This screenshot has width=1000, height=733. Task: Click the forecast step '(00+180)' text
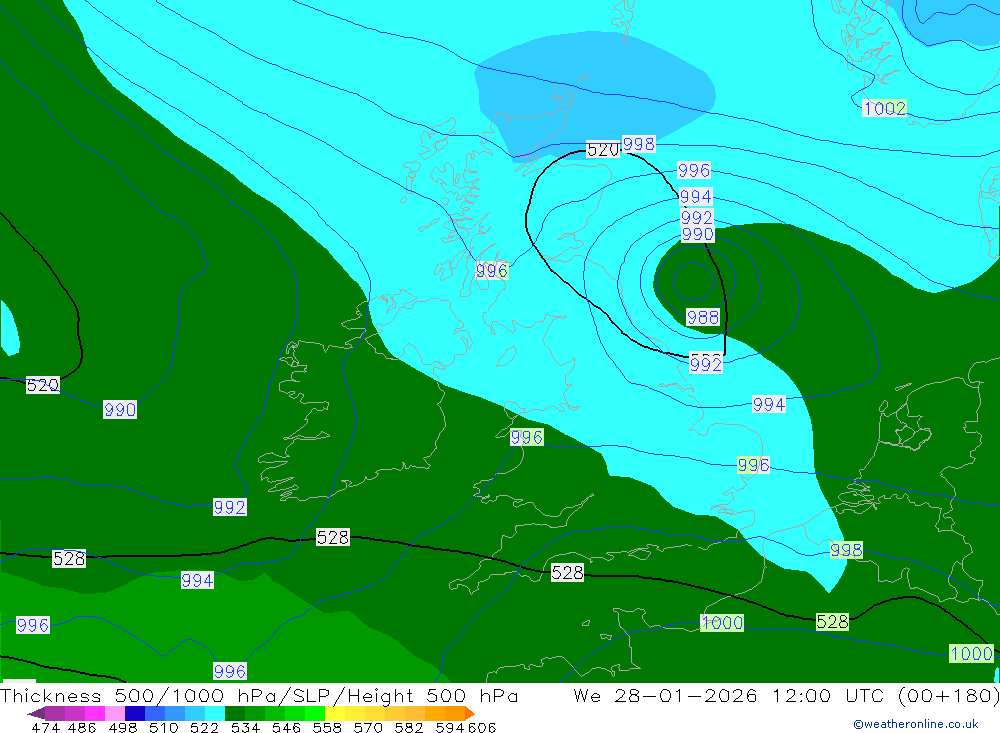pos(948,695)
